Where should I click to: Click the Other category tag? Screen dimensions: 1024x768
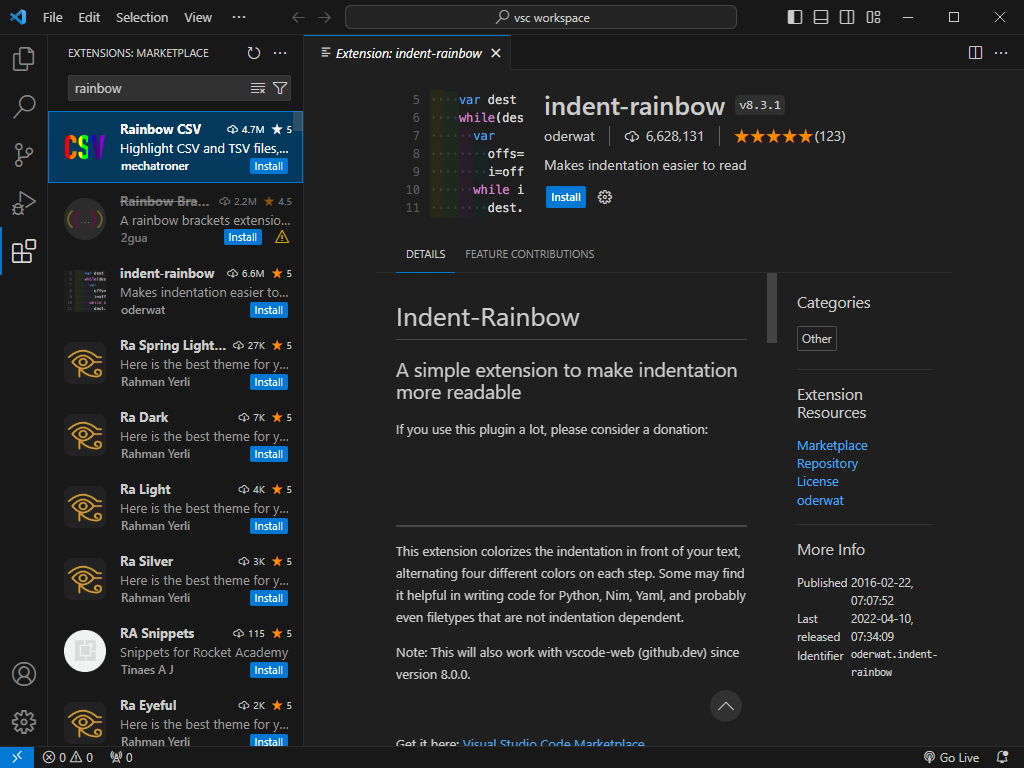coord(816,339)
